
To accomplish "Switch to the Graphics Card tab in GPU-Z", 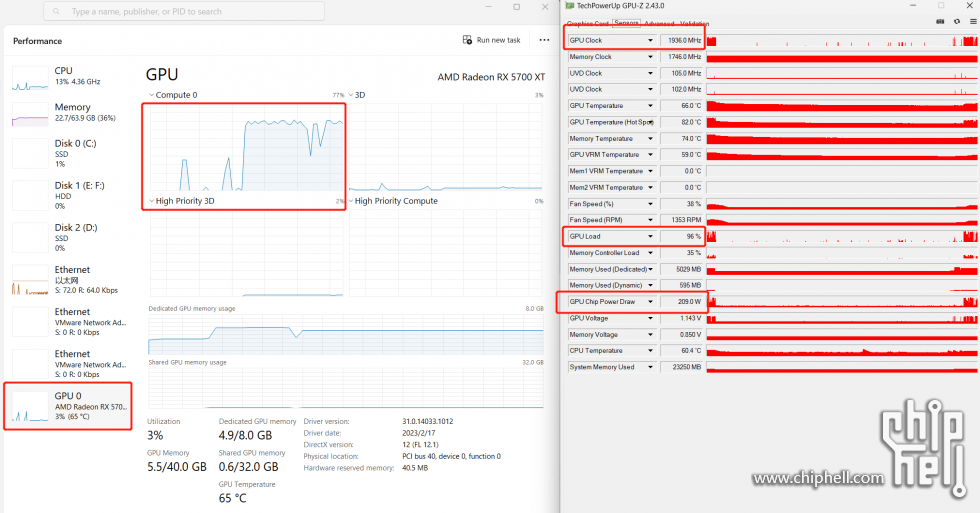I will tap(588, 24).
